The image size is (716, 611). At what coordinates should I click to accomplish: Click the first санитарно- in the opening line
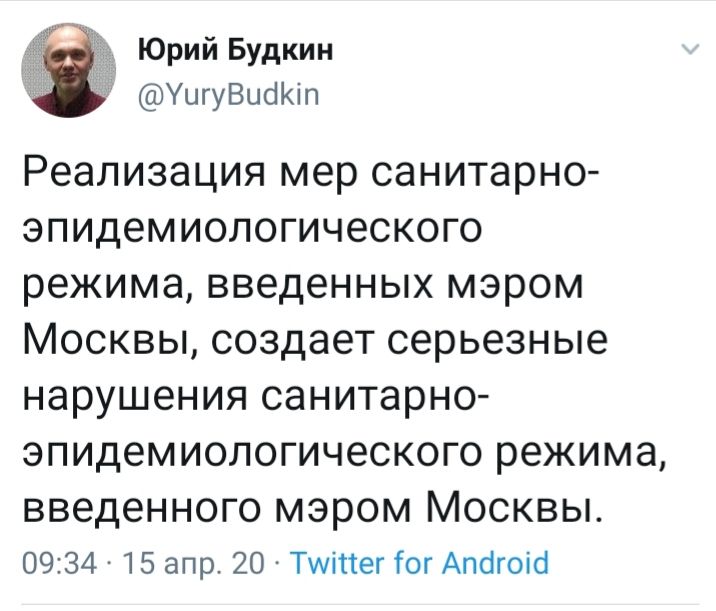[x=485, y=179]
